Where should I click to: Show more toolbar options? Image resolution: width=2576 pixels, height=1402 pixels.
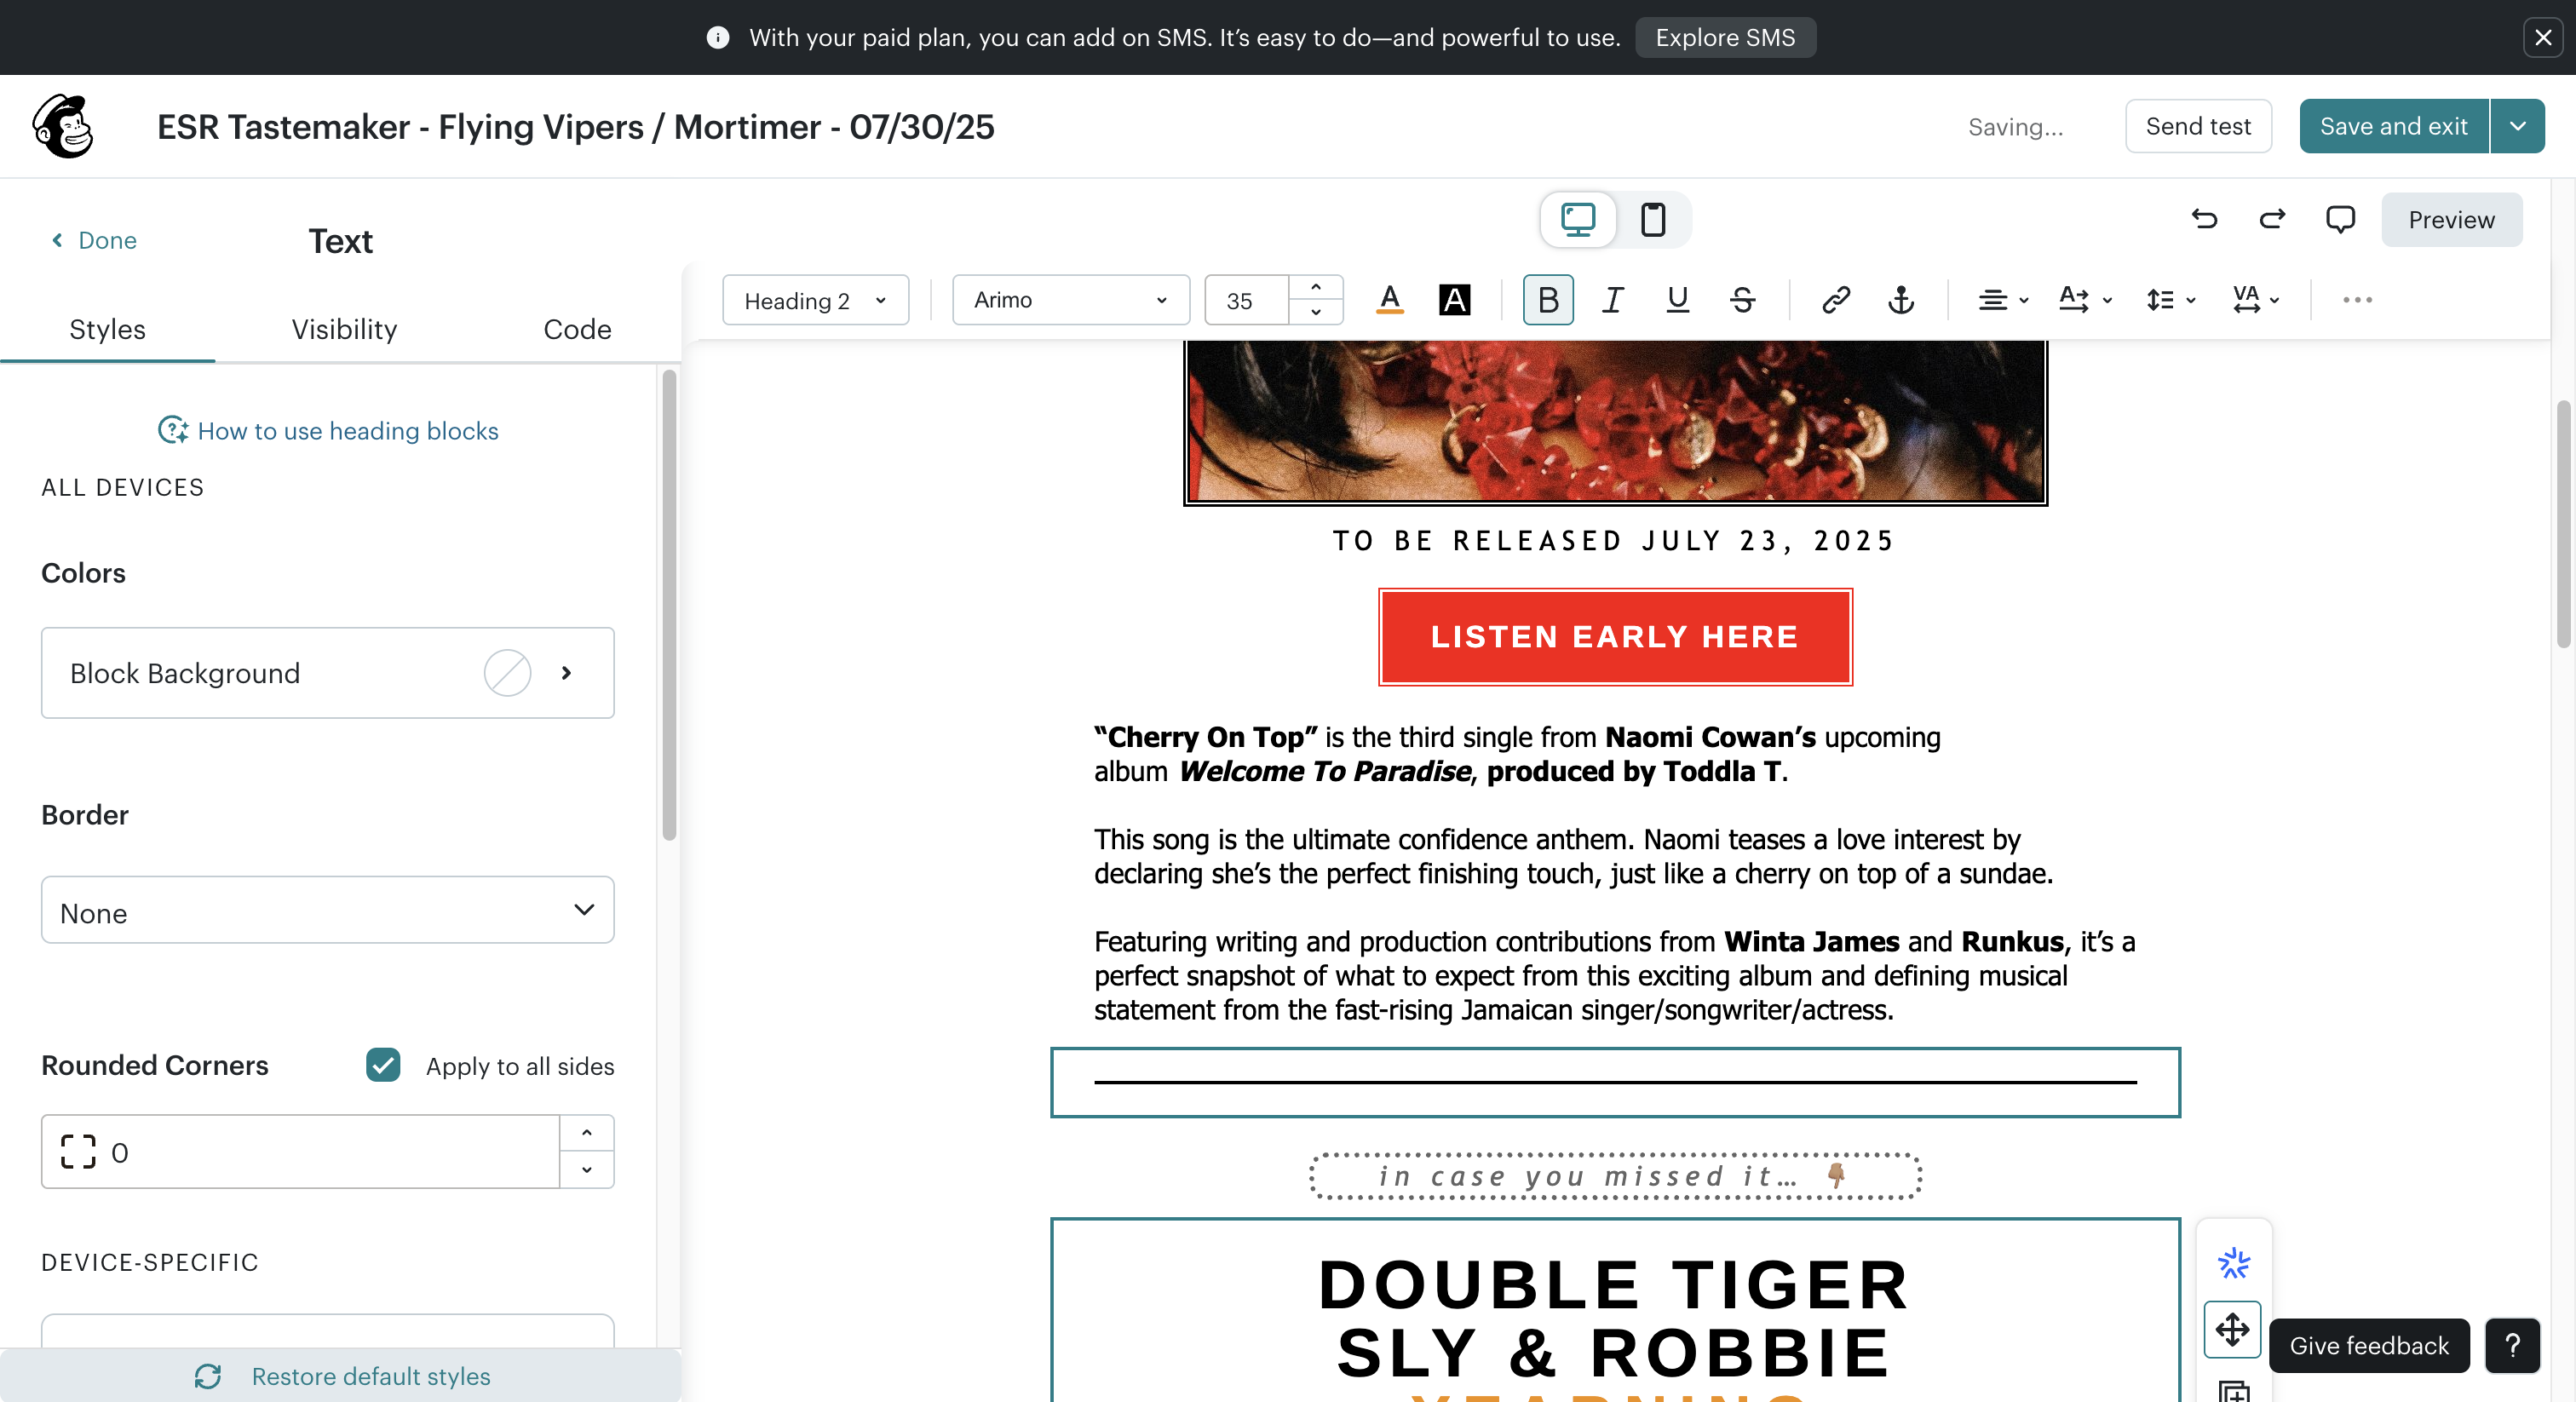pos(2357,299)
